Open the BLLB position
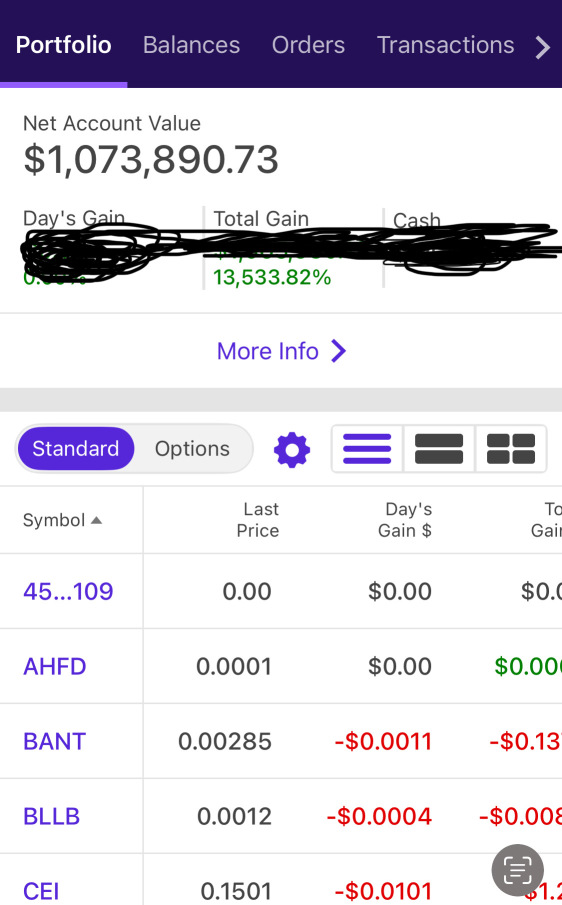 click(x=51, y=817)
